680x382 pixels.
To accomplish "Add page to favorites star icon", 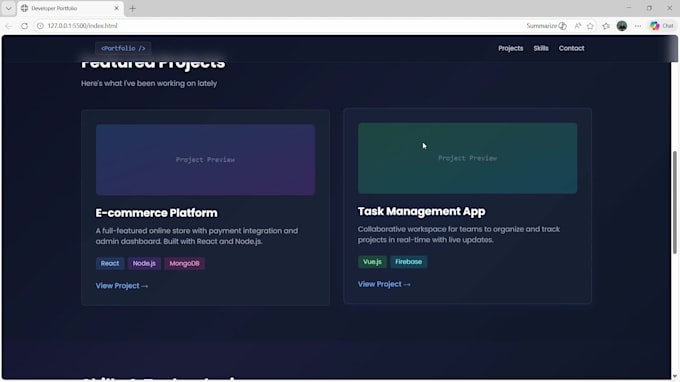I will pyautogui.click(x=590, y=26).
